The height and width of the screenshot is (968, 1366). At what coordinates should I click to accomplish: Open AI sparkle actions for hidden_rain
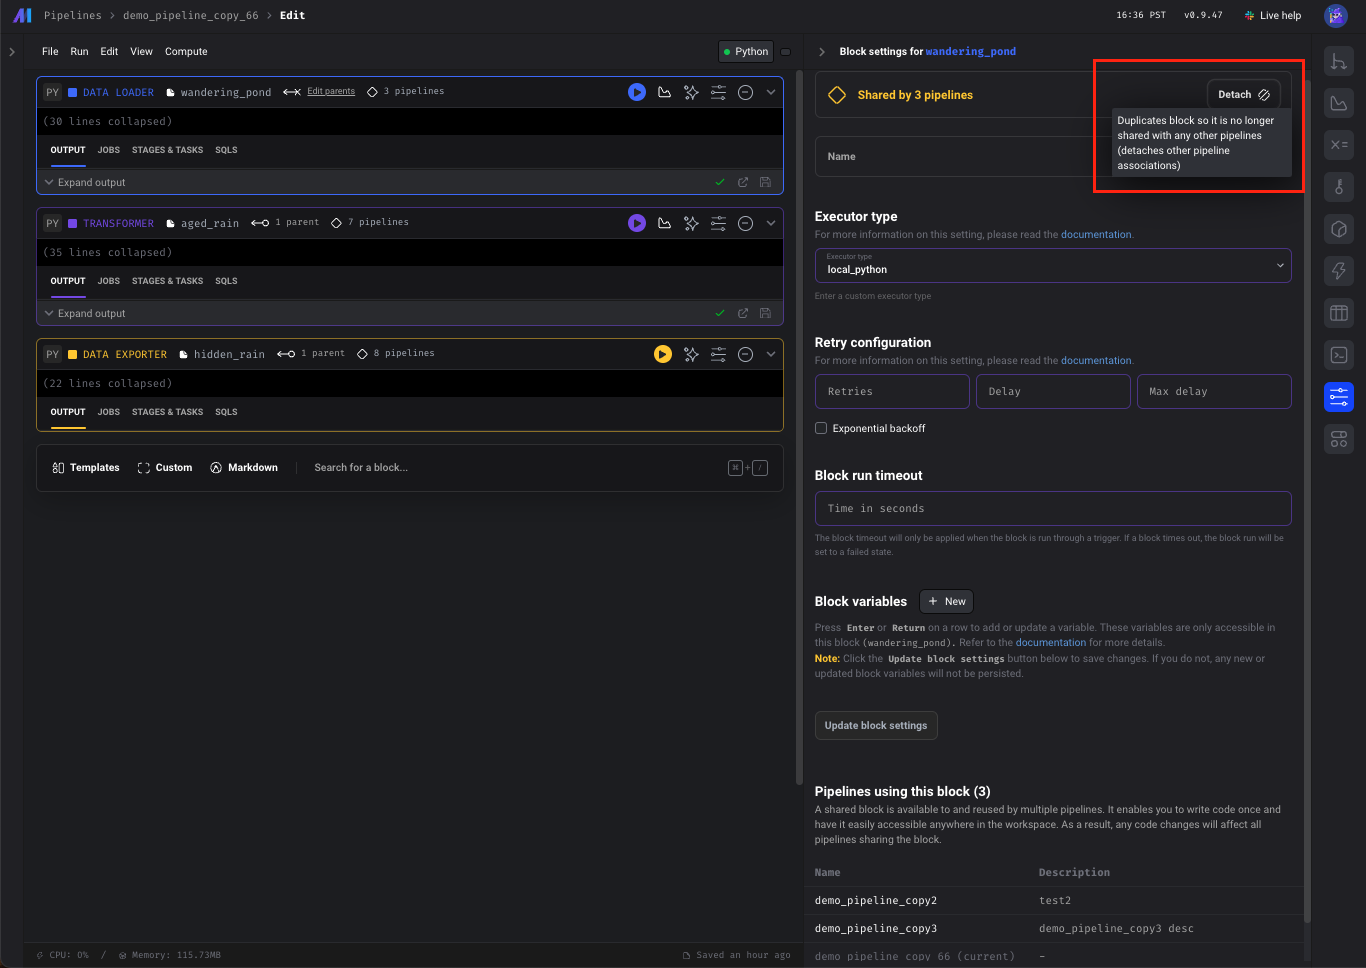click(691, 354)
